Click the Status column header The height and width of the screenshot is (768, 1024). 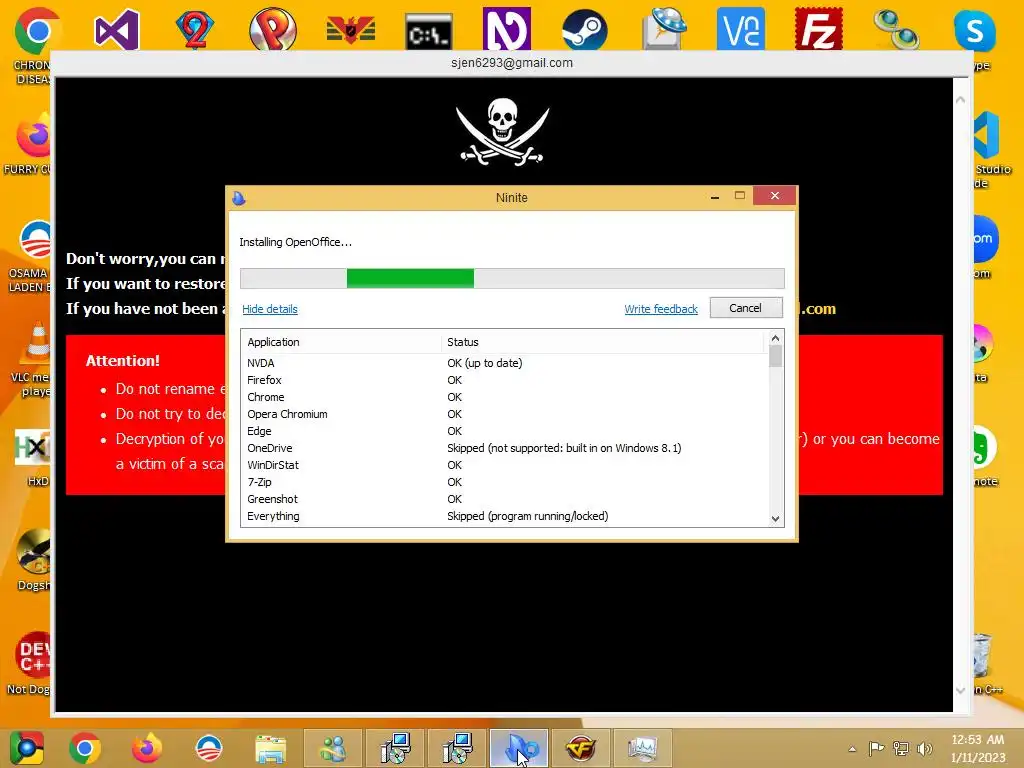tap(602, 342)
